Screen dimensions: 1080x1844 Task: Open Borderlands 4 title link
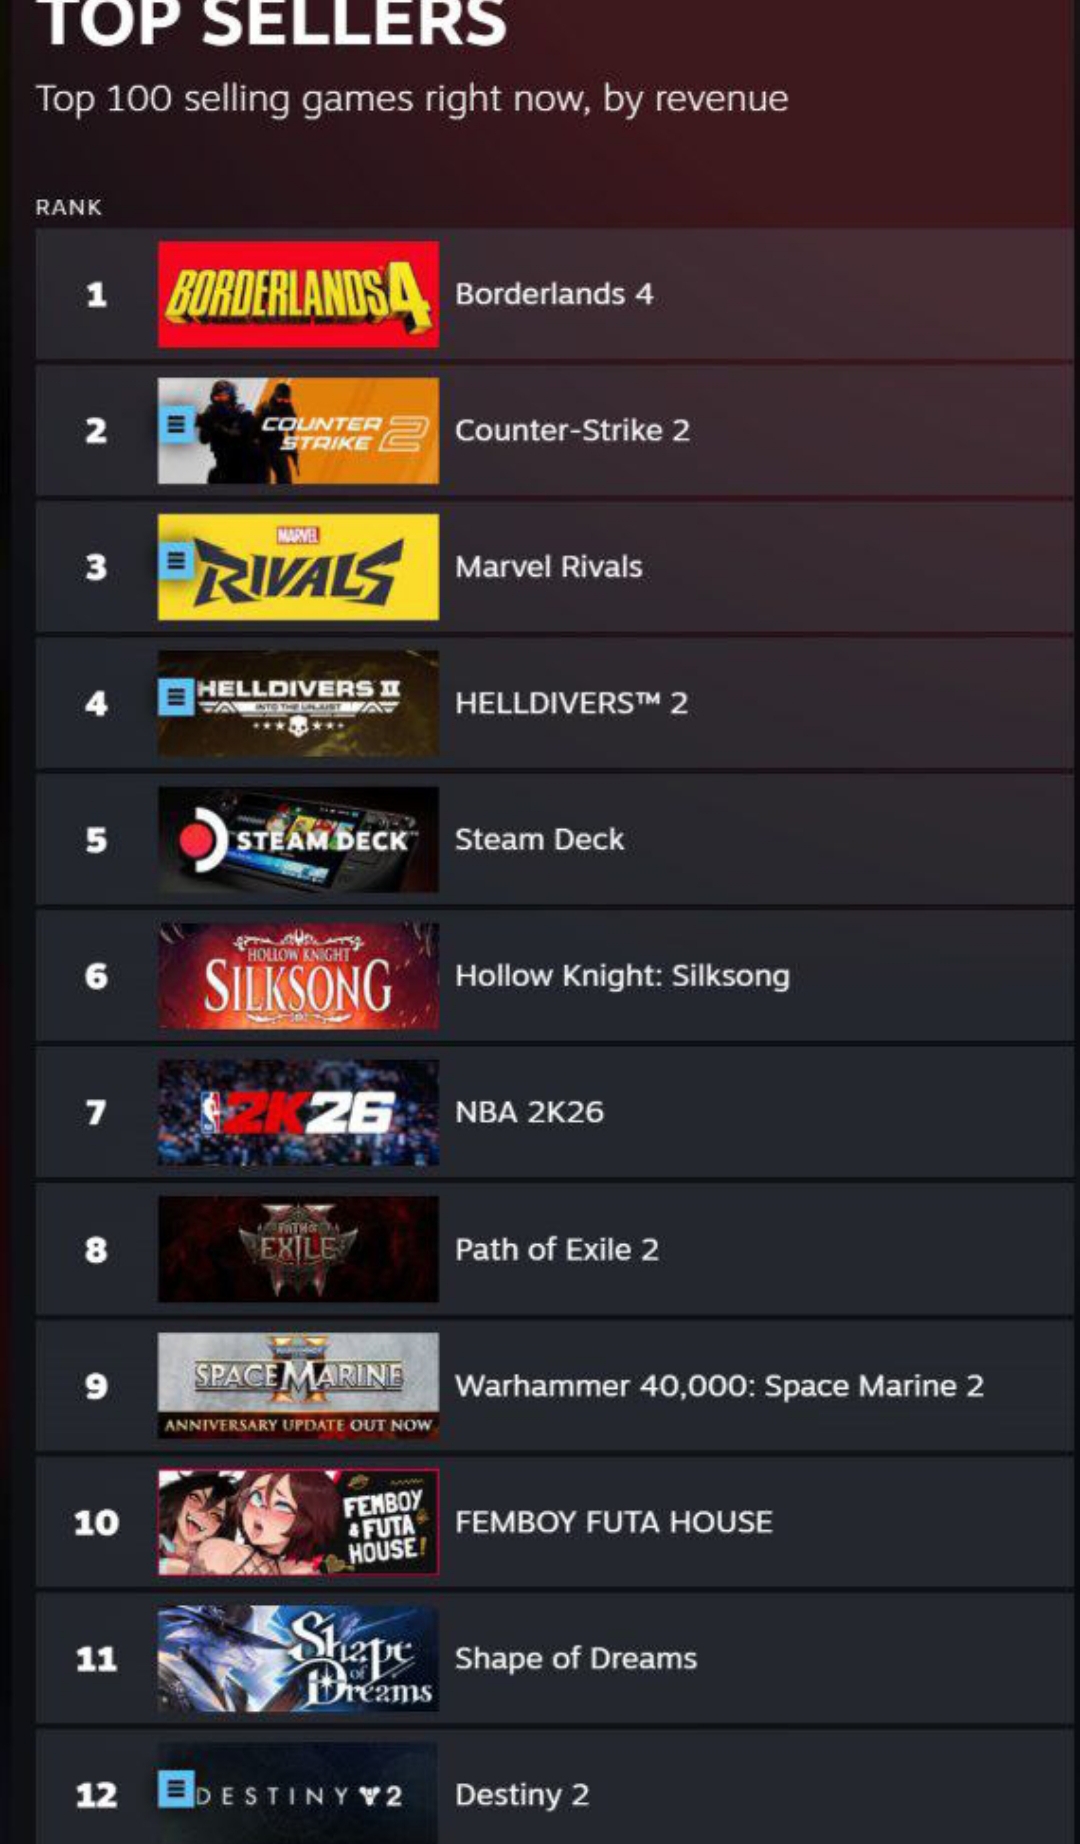[554, 294]
